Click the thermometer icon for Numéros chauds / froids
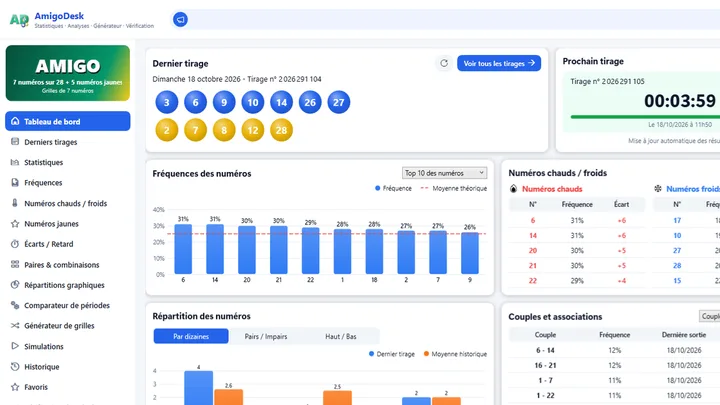This screenshot has width=720, height=405. point(15,203)
